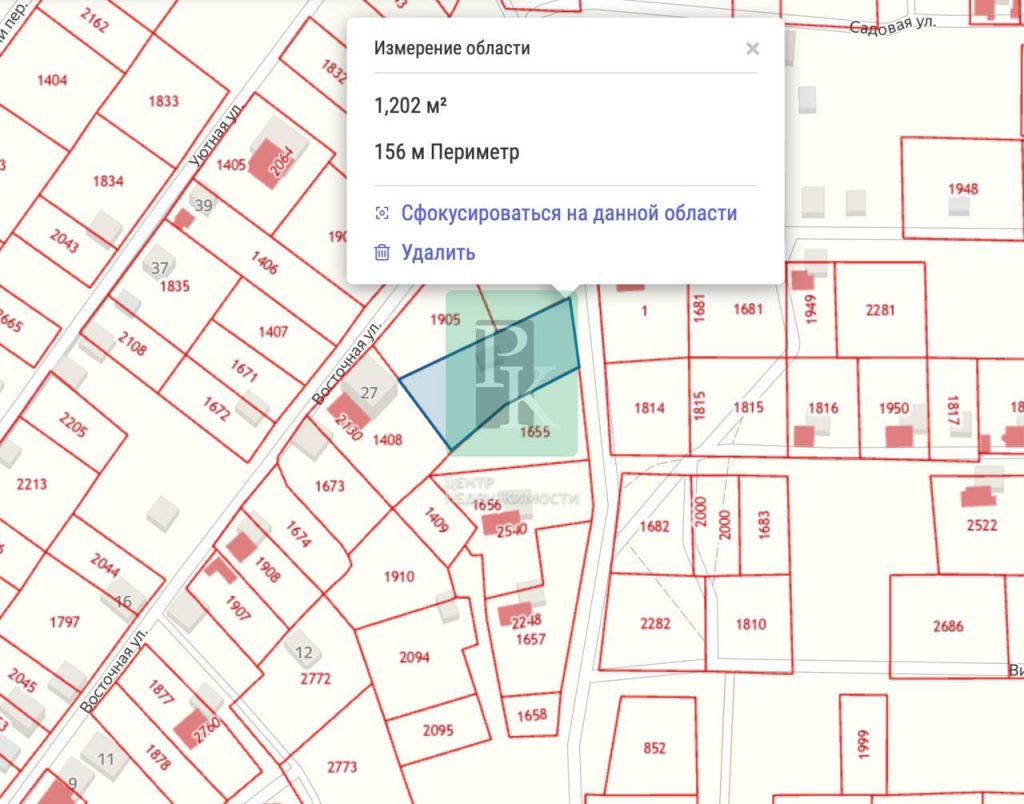Click land parcel 1910

tap(398, 577)
